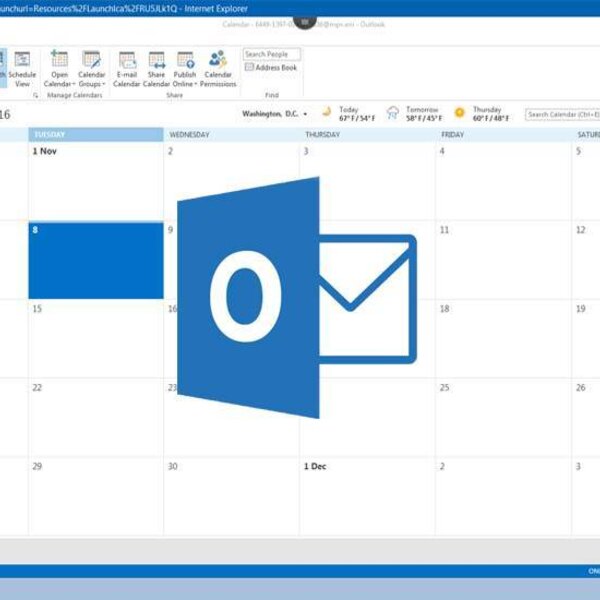Select day 30 in the calendar
The image size is (600, 600).
pos(231,497)
